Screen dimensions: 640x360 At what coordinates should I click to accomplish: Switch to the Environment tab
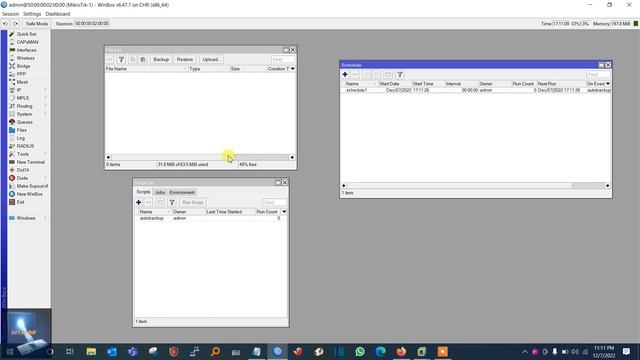click(x=182, y=192)
